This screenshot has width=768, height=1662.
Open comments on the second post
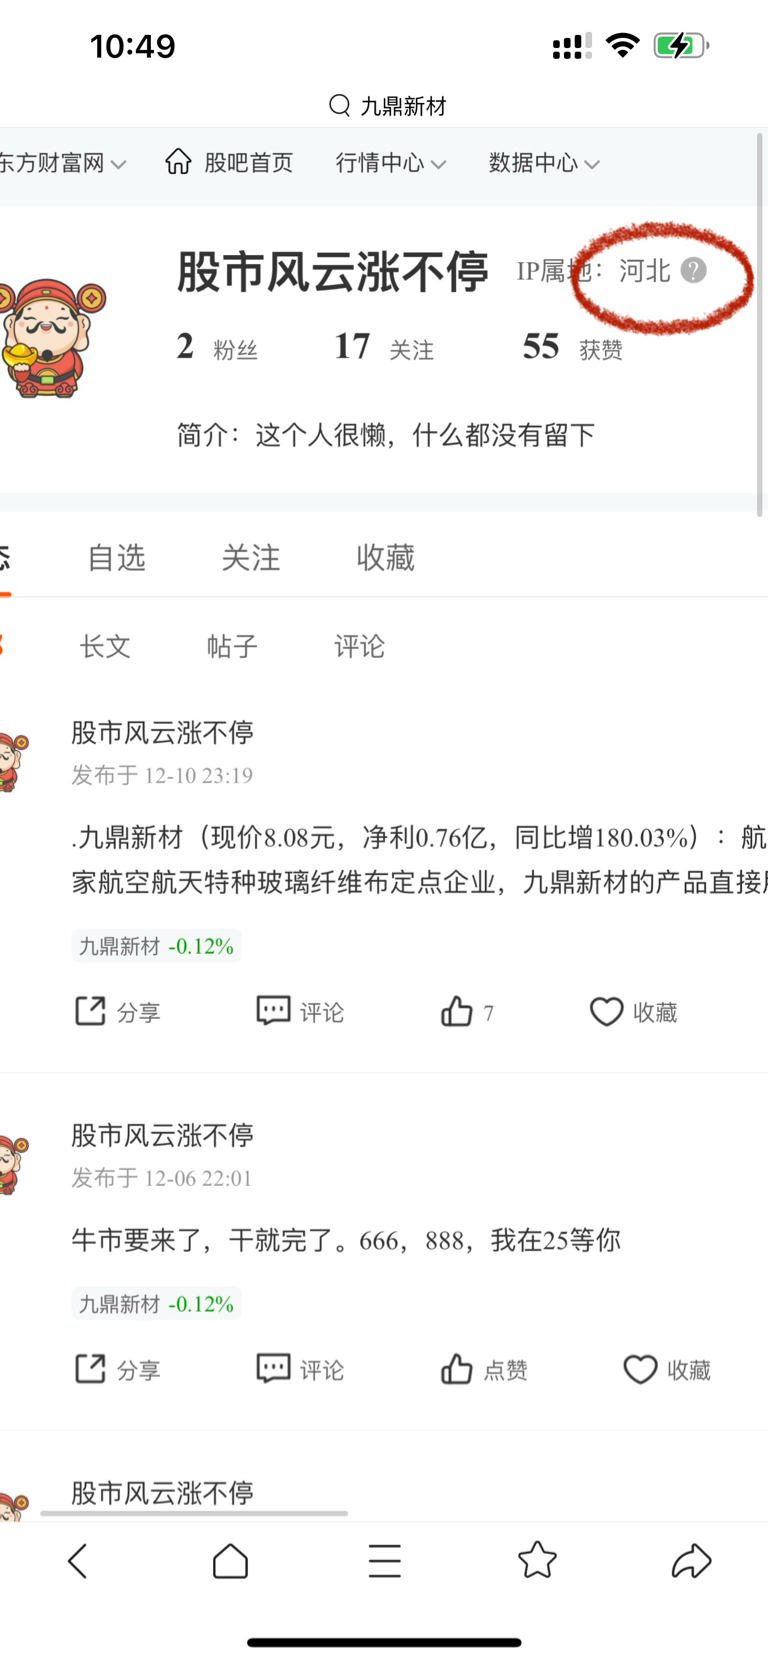pyautogui.click(x=300, y=1369)
